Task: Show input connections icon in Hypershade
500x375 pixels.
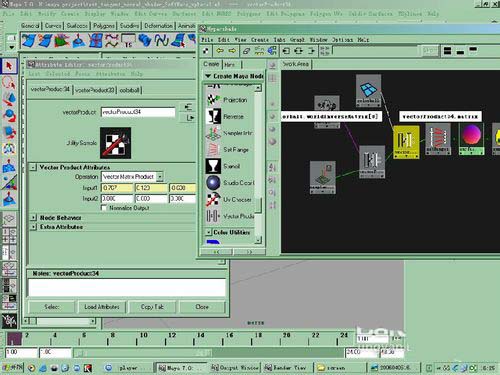Action: pyautogui.click(x=286, y=51)
